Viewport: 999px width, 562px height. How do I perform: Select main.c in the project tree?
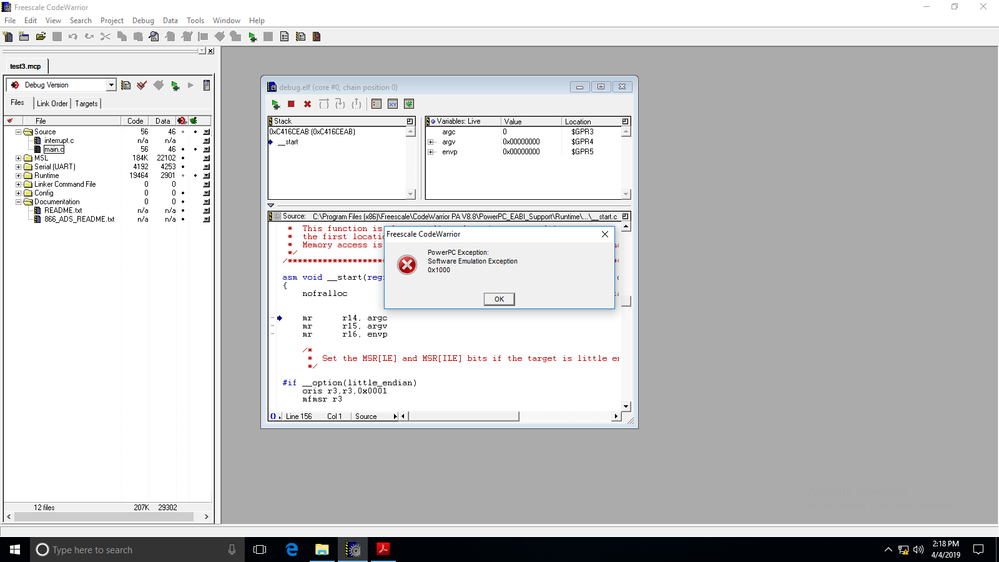point(54,149)
